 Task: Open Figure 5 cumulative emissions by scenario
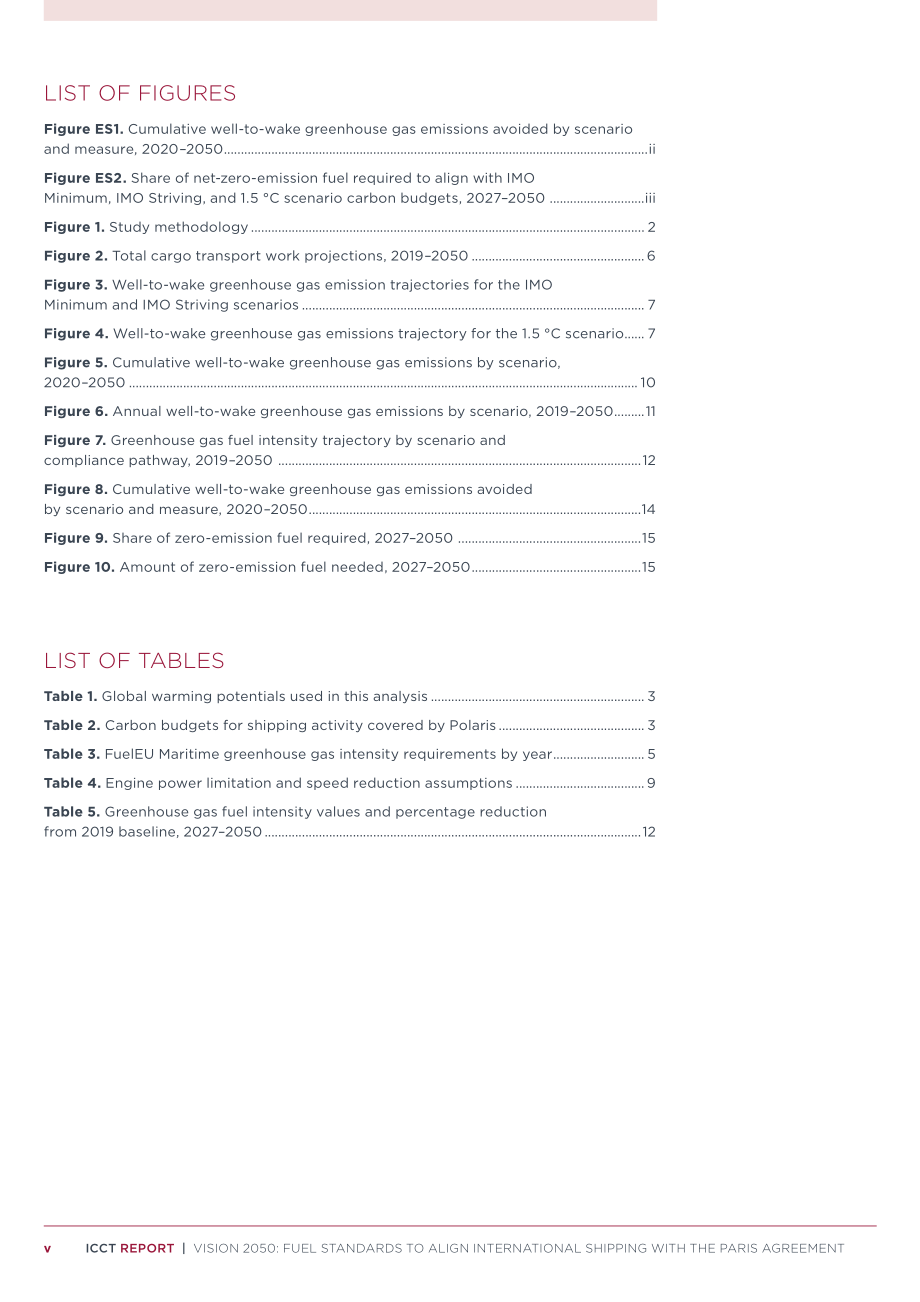pyautogui.click(x=350, y=372)
